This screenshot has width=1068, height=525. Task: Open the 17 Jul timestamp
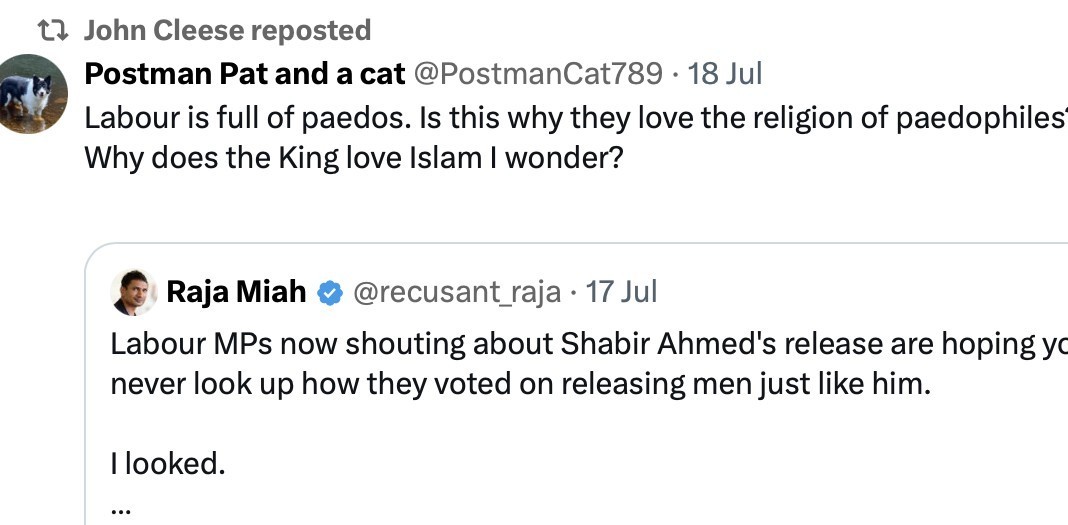coord(621,292)
